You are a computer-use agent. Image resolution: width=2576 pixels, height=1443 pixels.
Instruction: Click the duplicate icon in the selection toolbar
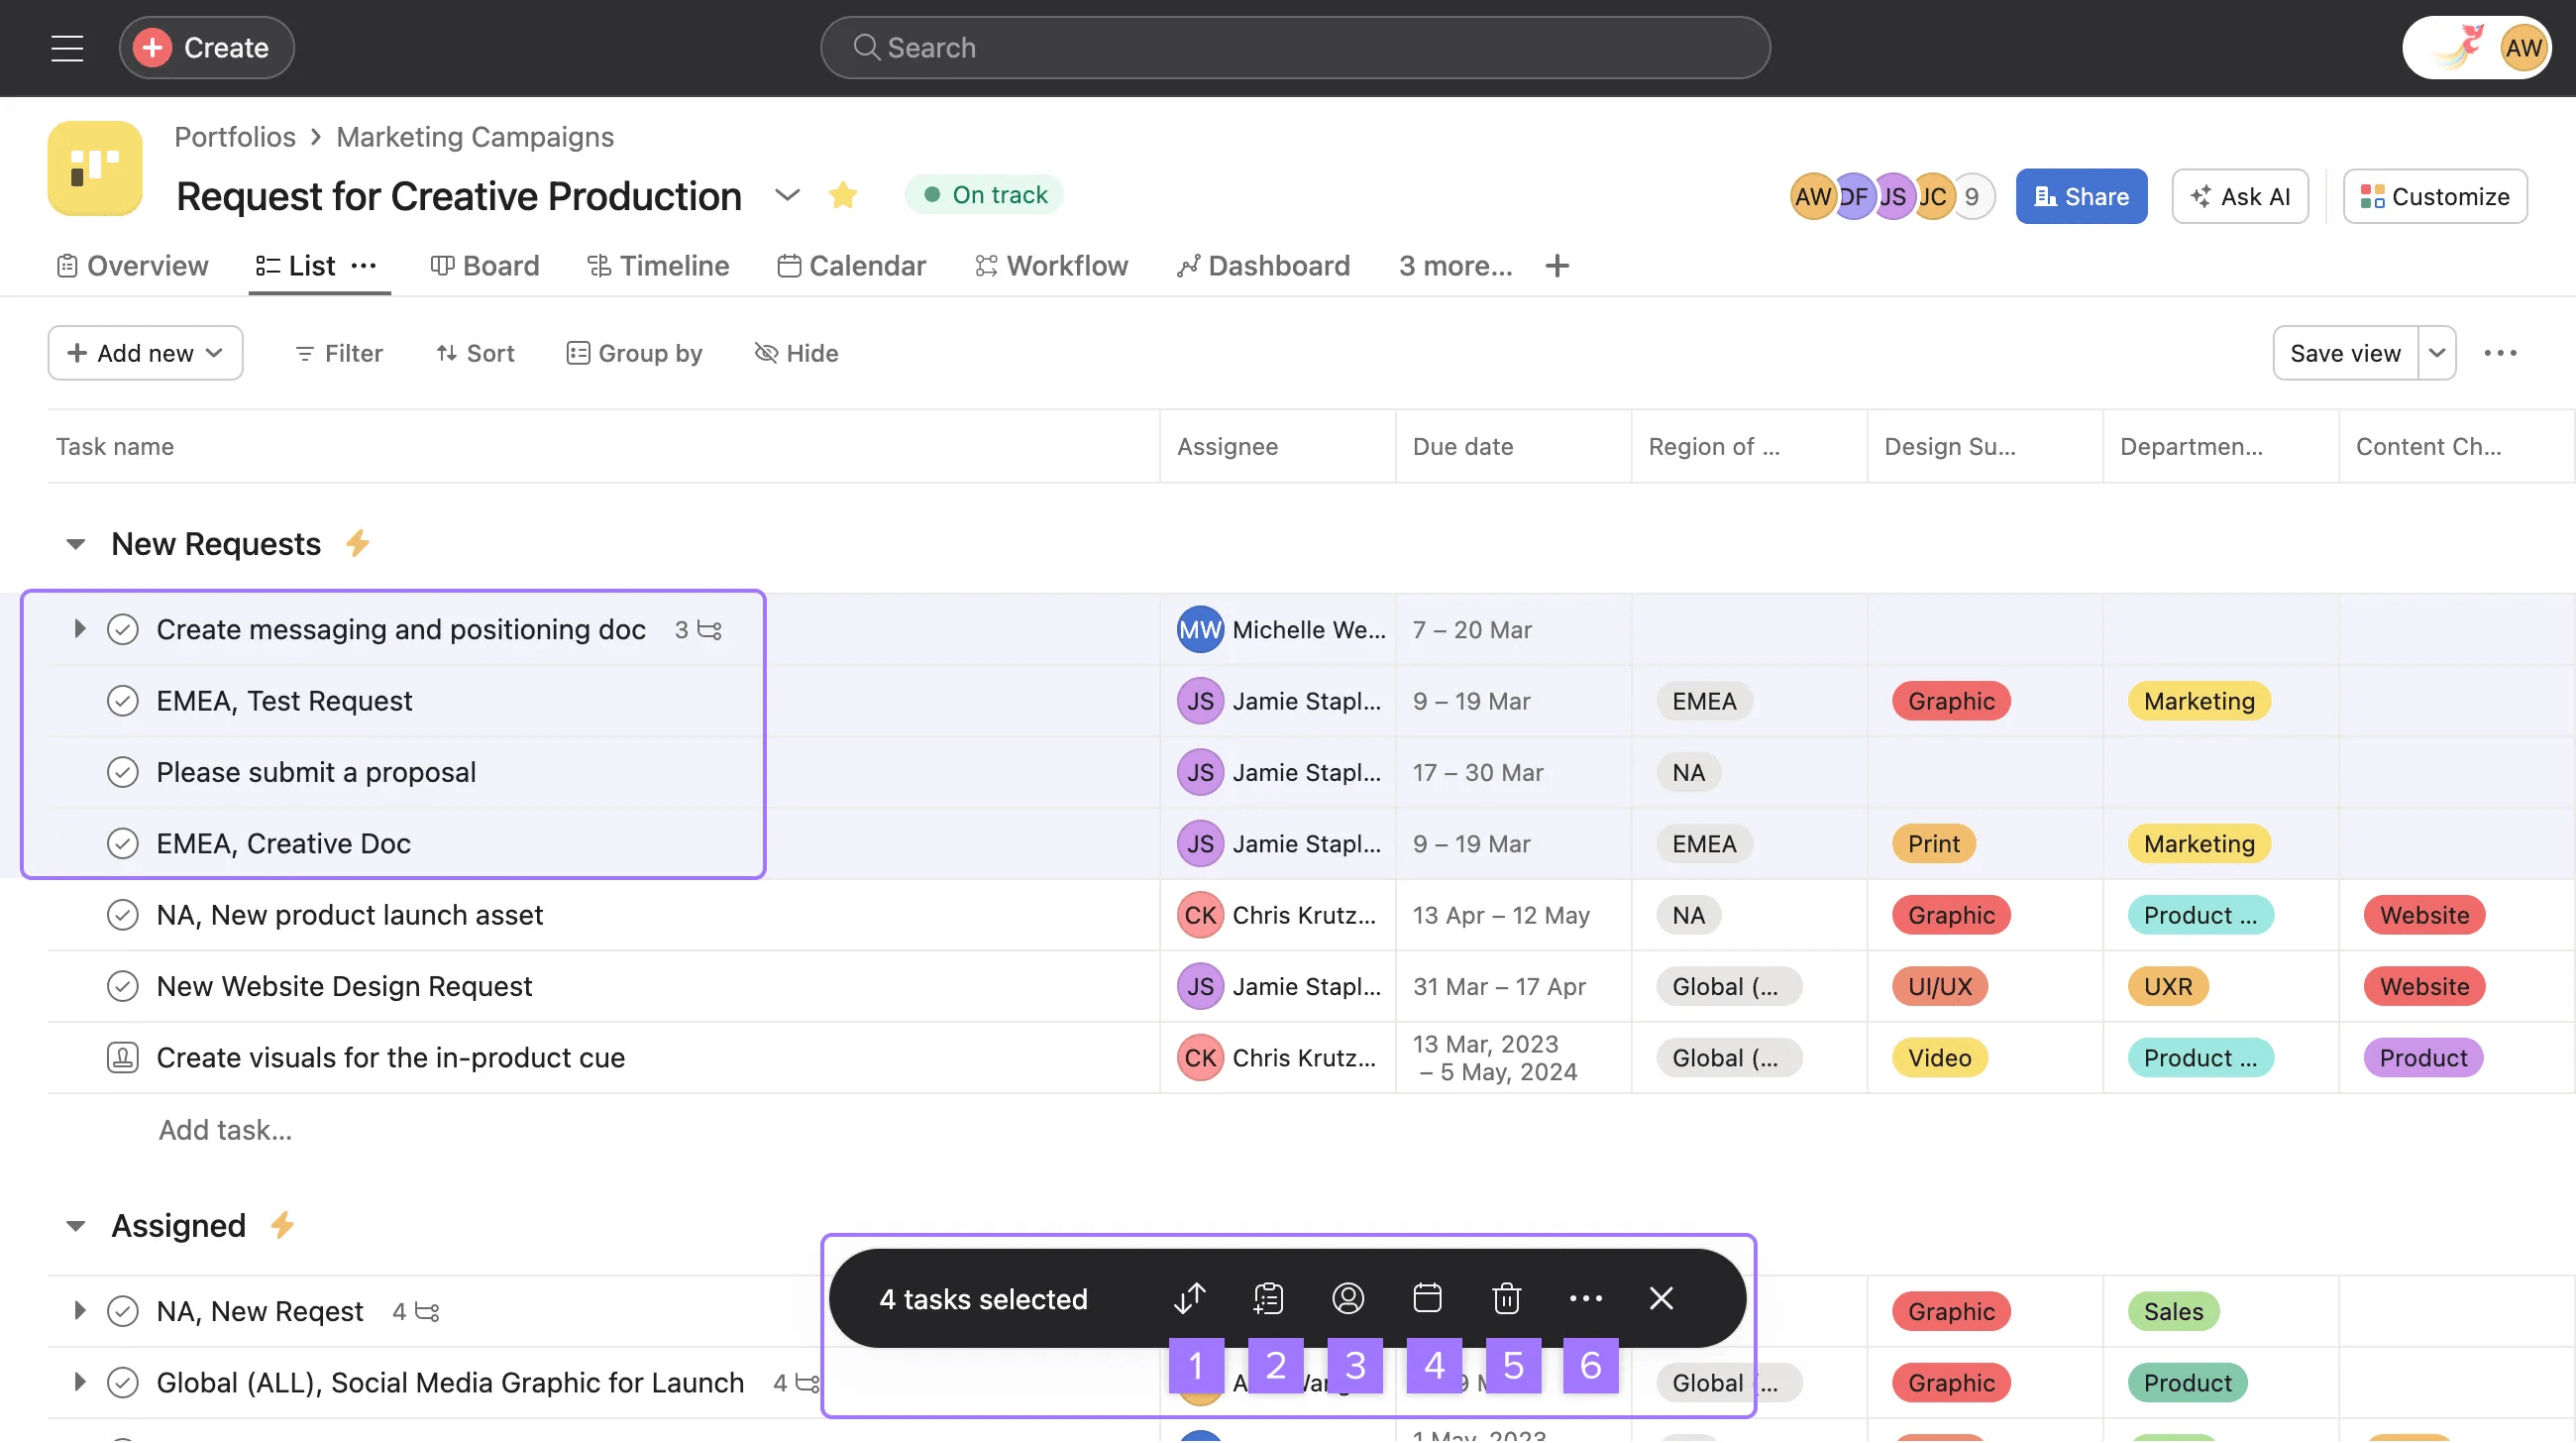pyautogui.click(x=1267, y=1298)
